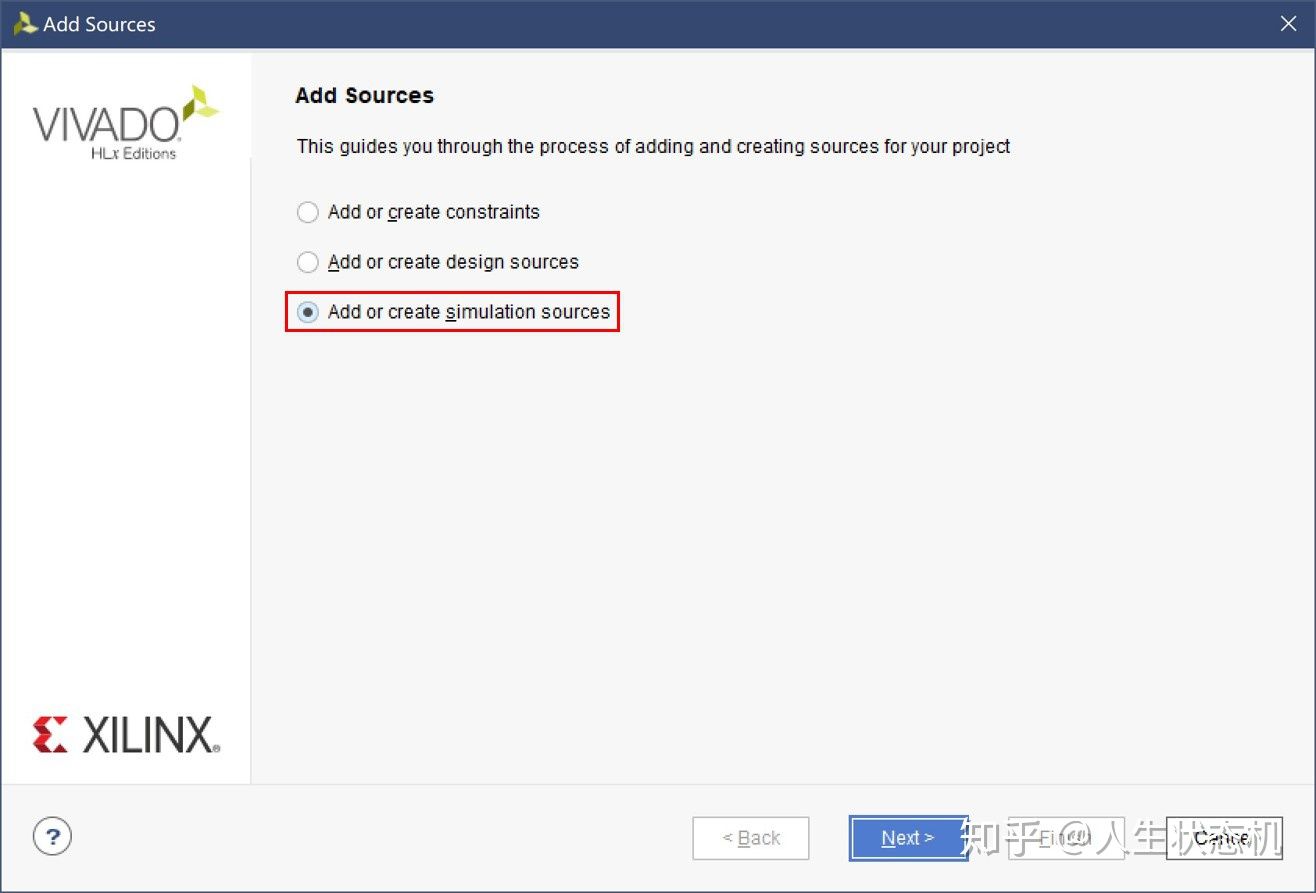This screenshot has width=1316, height=893.
Task: Click the bold Add Sources heading
Action: click(x=365, y=96)
